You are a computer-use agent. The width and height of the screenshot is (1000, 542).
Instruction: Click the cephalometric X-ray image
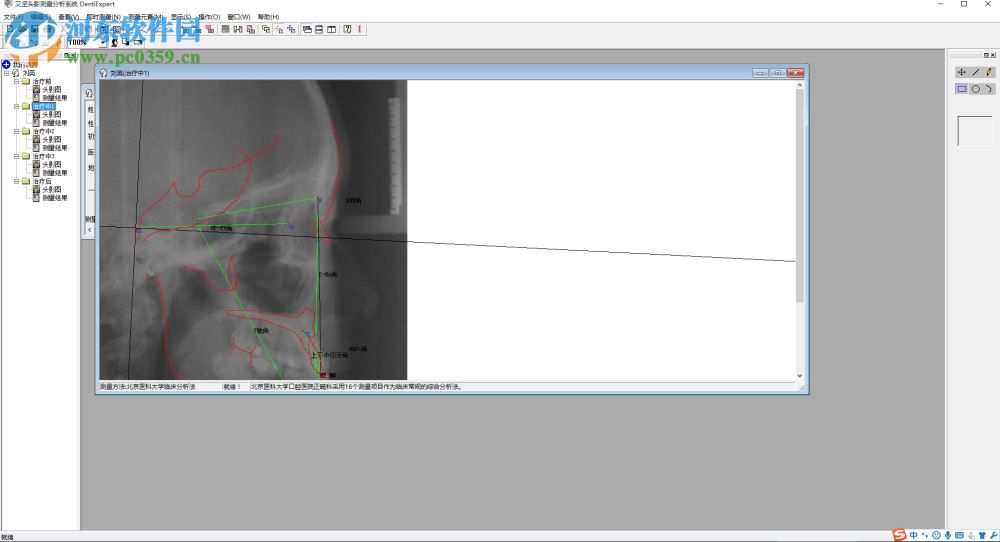253,230
